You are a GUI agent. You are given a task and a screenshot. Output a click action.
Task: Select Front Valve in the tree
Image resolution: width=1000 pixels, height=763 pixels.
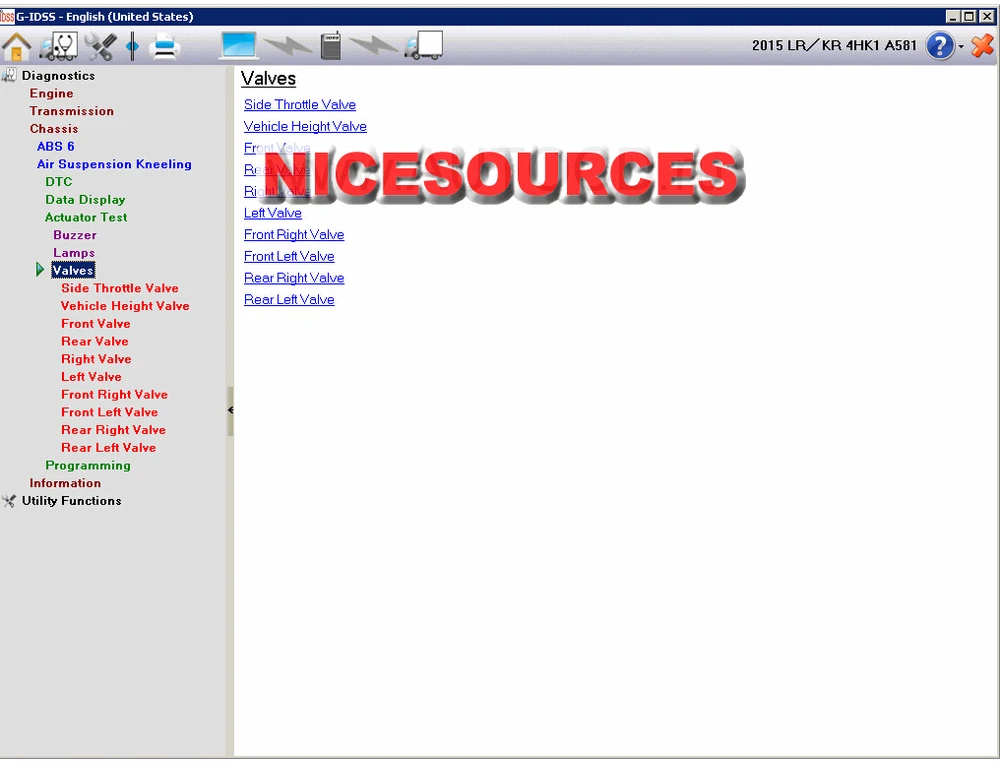(96, 324)
